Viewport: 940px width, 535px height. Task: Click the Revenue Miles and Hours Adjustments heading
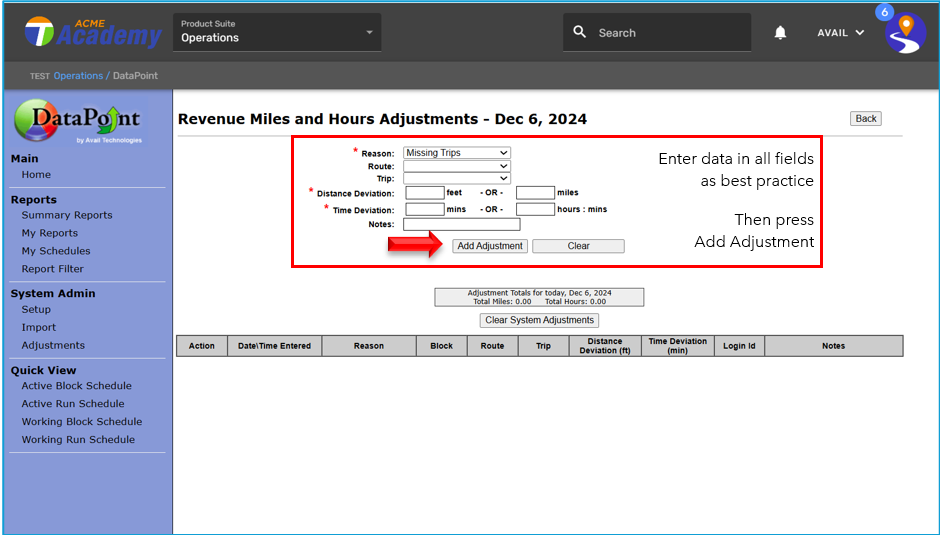(x=382, y=119)
